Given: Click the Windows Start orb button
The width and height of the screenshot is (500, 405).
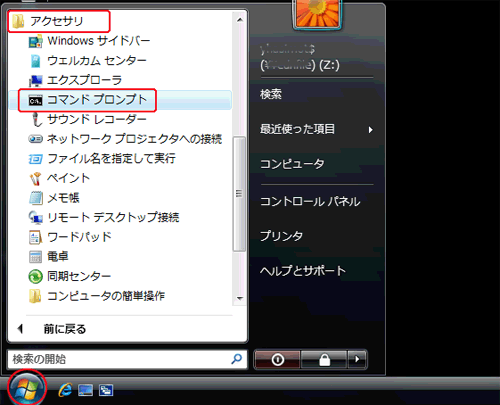Looking at the screenshot, I should click(x=26, y=388).
